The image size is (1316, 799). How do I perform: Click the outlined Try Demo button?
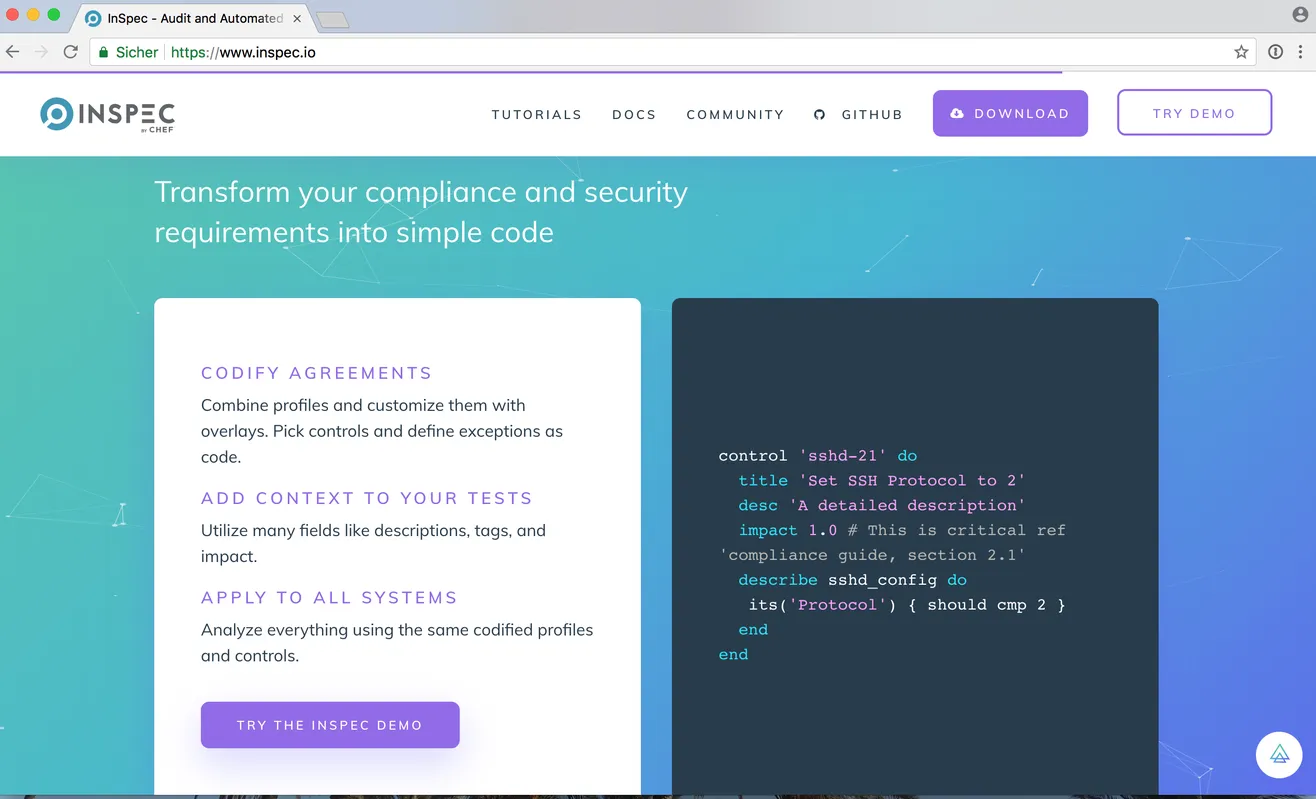coord(1194,113)
